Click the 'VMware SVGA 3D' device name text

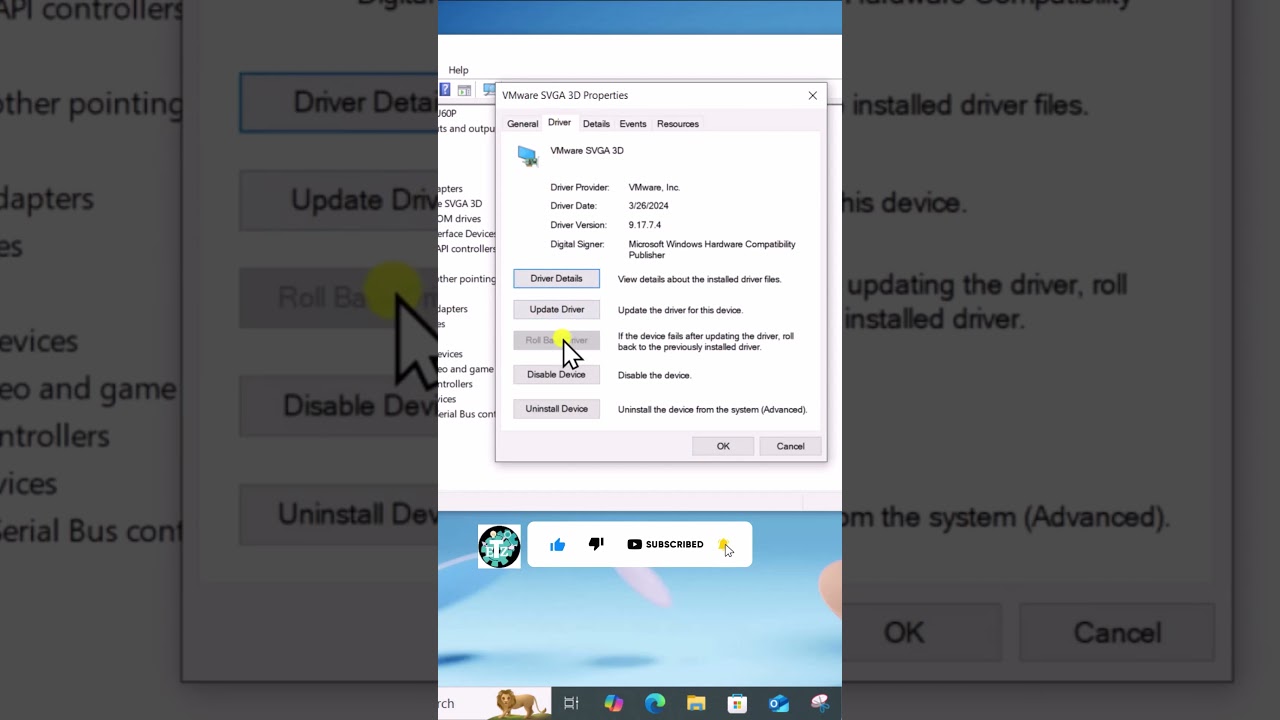click(587, 150)
